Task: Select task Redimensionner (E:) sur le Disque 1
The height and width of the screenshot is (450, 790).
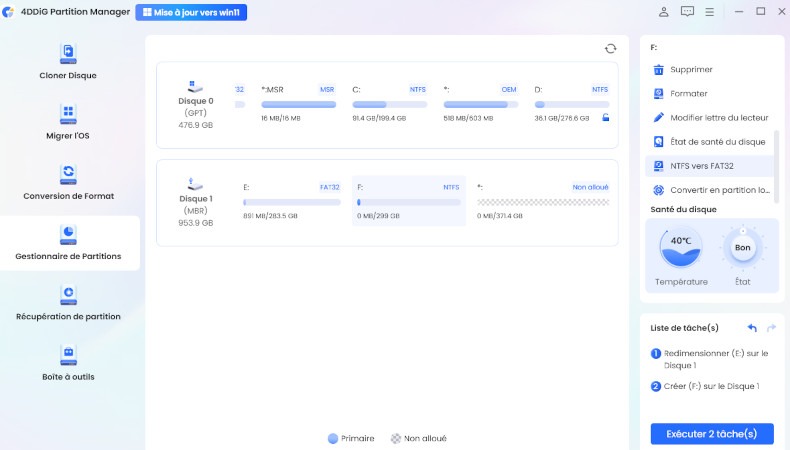Action: (x=710, y=359)
